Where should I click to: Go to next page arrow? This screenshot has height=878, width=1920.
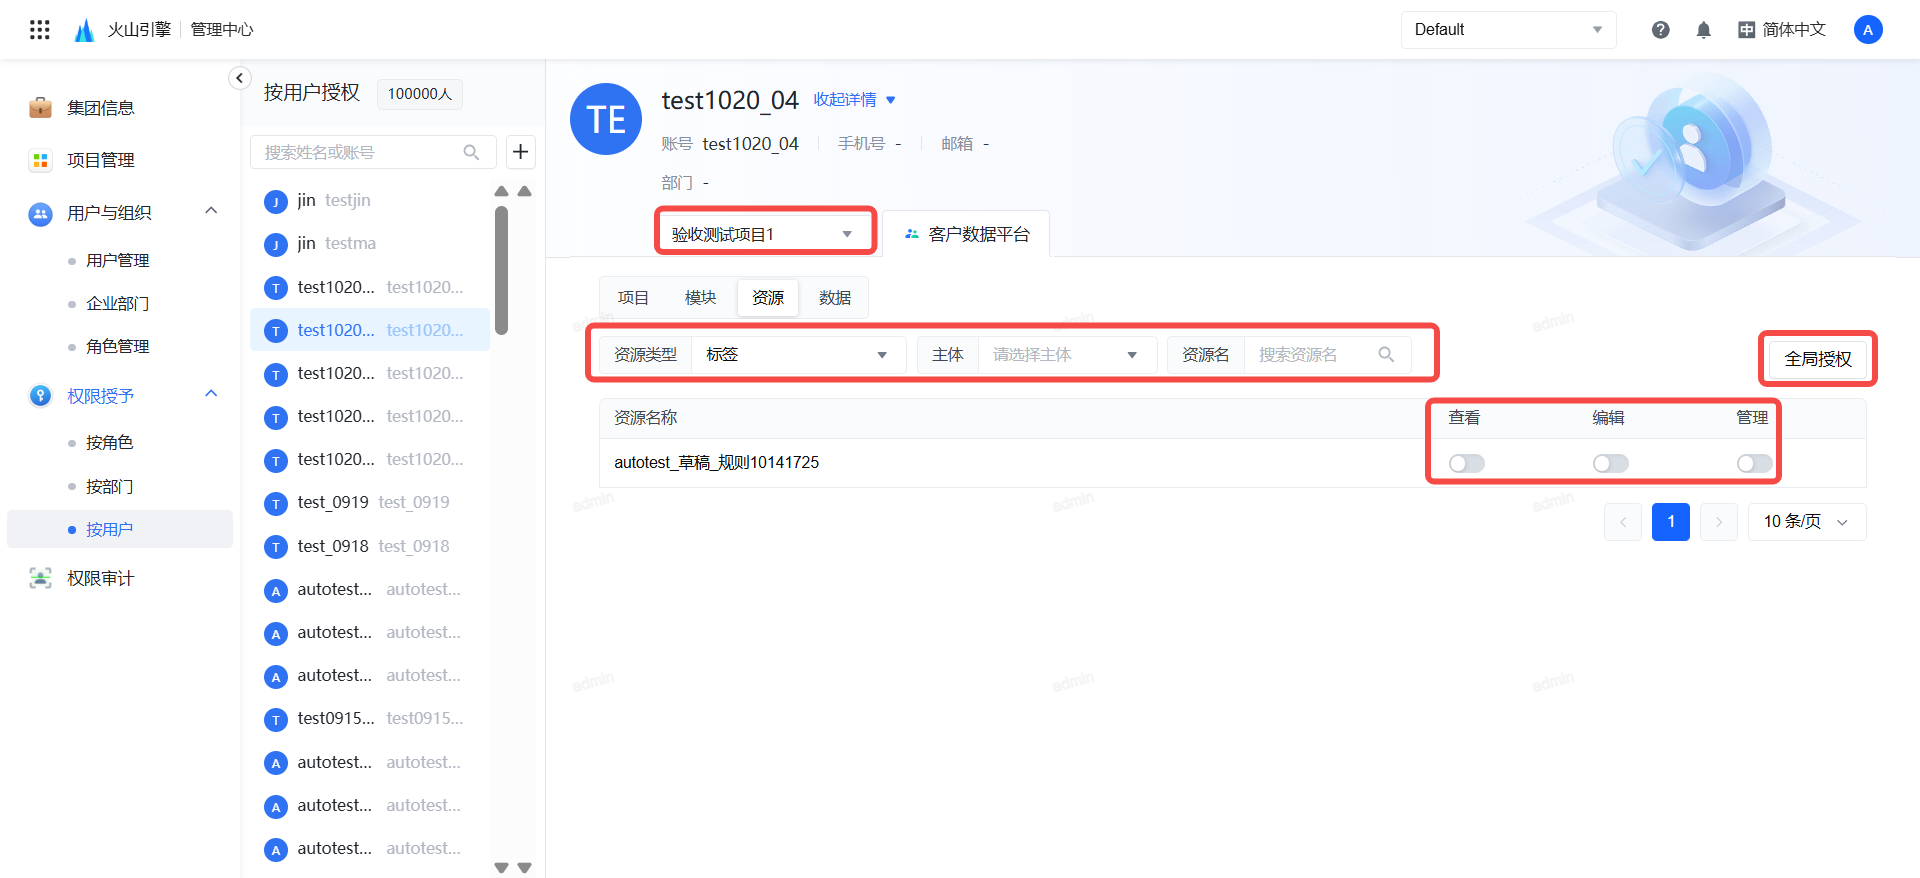tap(1719, 522)
